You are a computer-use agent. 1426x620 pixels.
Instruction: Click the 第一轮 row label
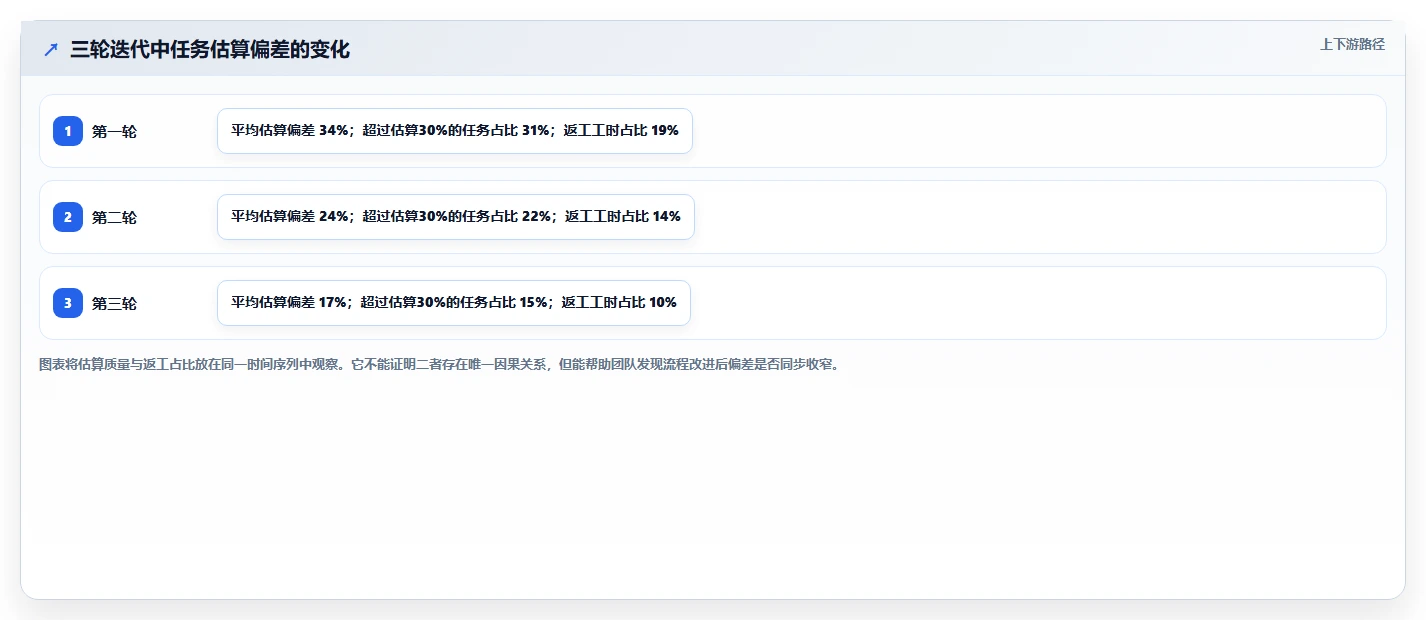(114, 131)
